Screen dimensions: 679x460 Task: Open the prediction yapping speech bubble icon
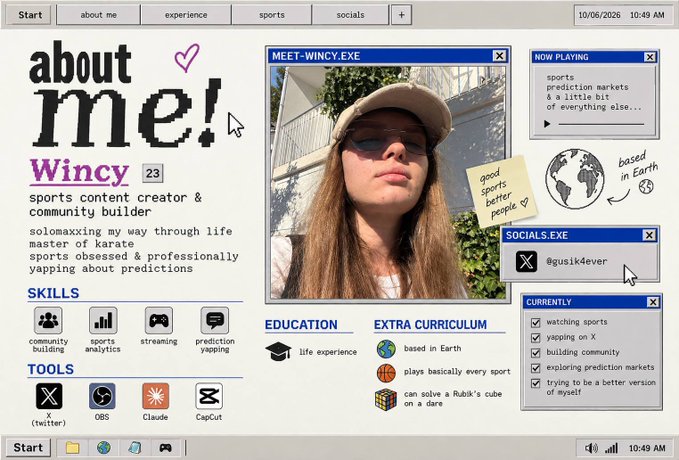[215, 321]
